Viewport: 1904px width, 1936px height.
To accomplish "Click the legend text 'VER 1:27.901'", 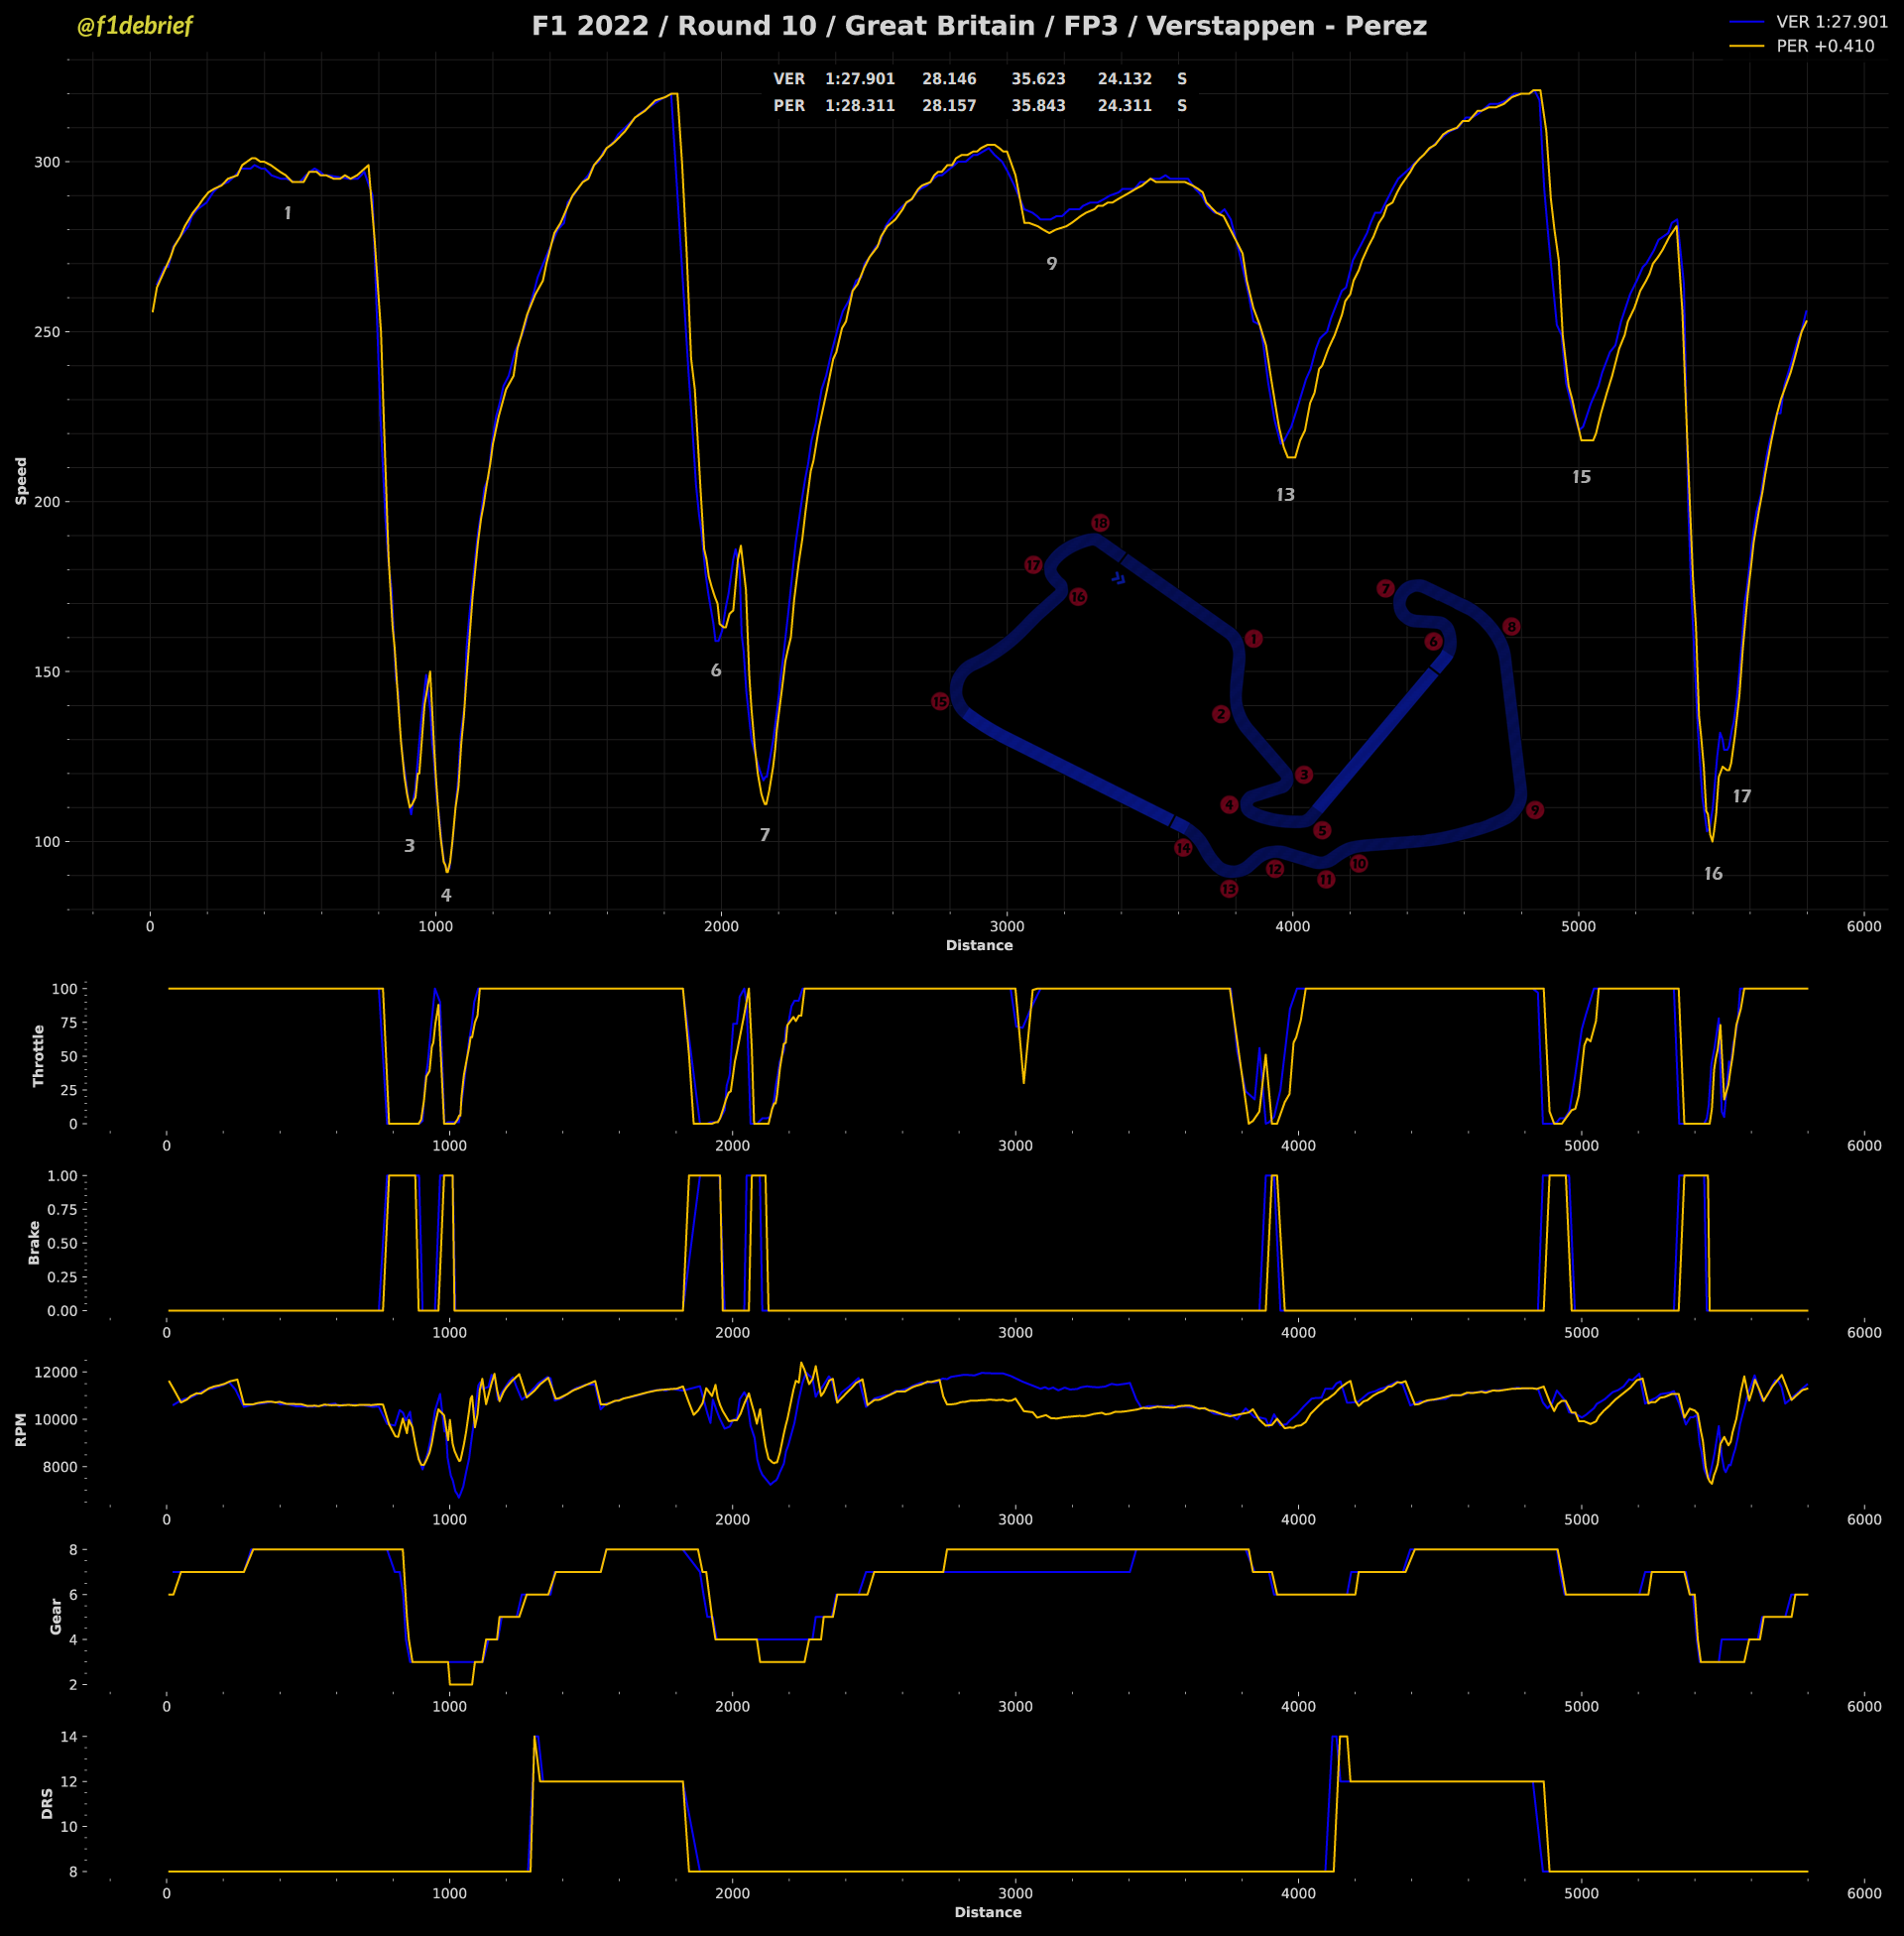I will 1832,22.
